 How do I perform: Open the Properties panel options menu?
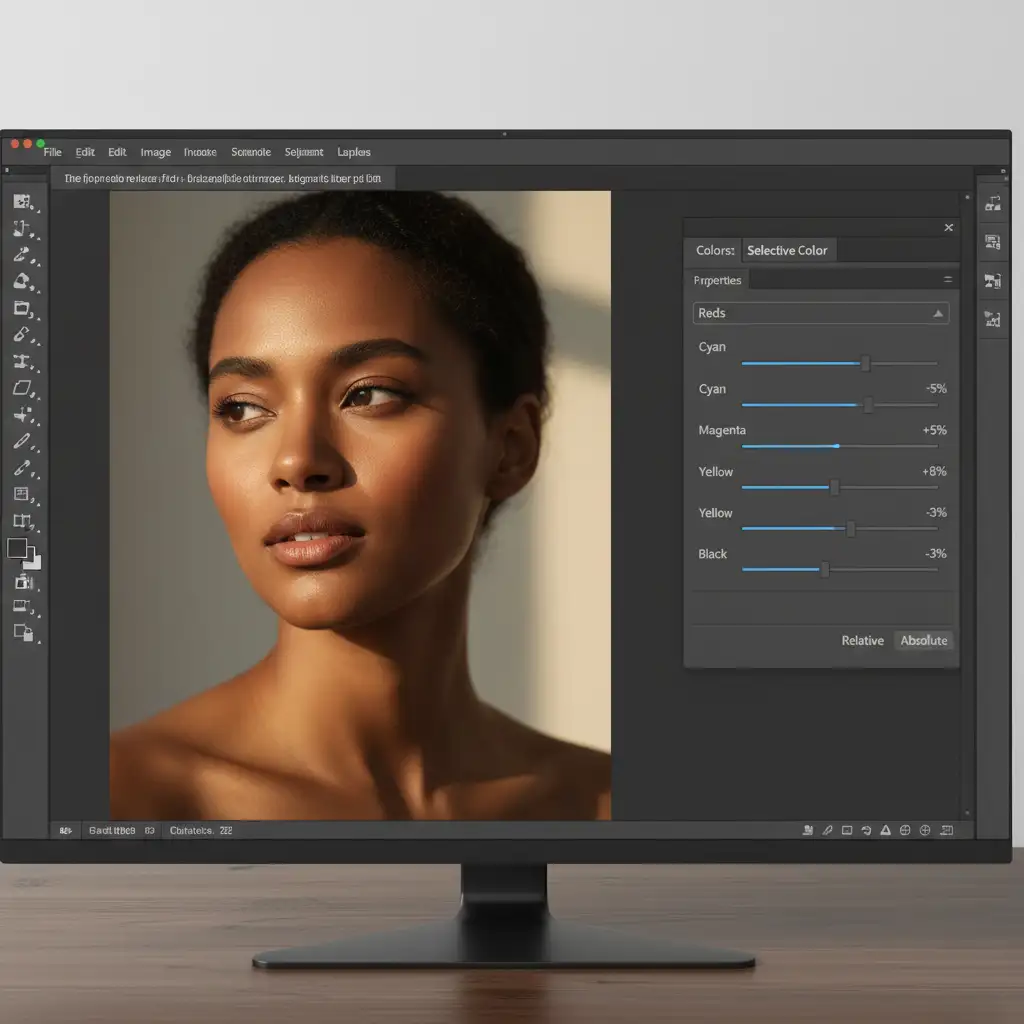click(947, 280)
